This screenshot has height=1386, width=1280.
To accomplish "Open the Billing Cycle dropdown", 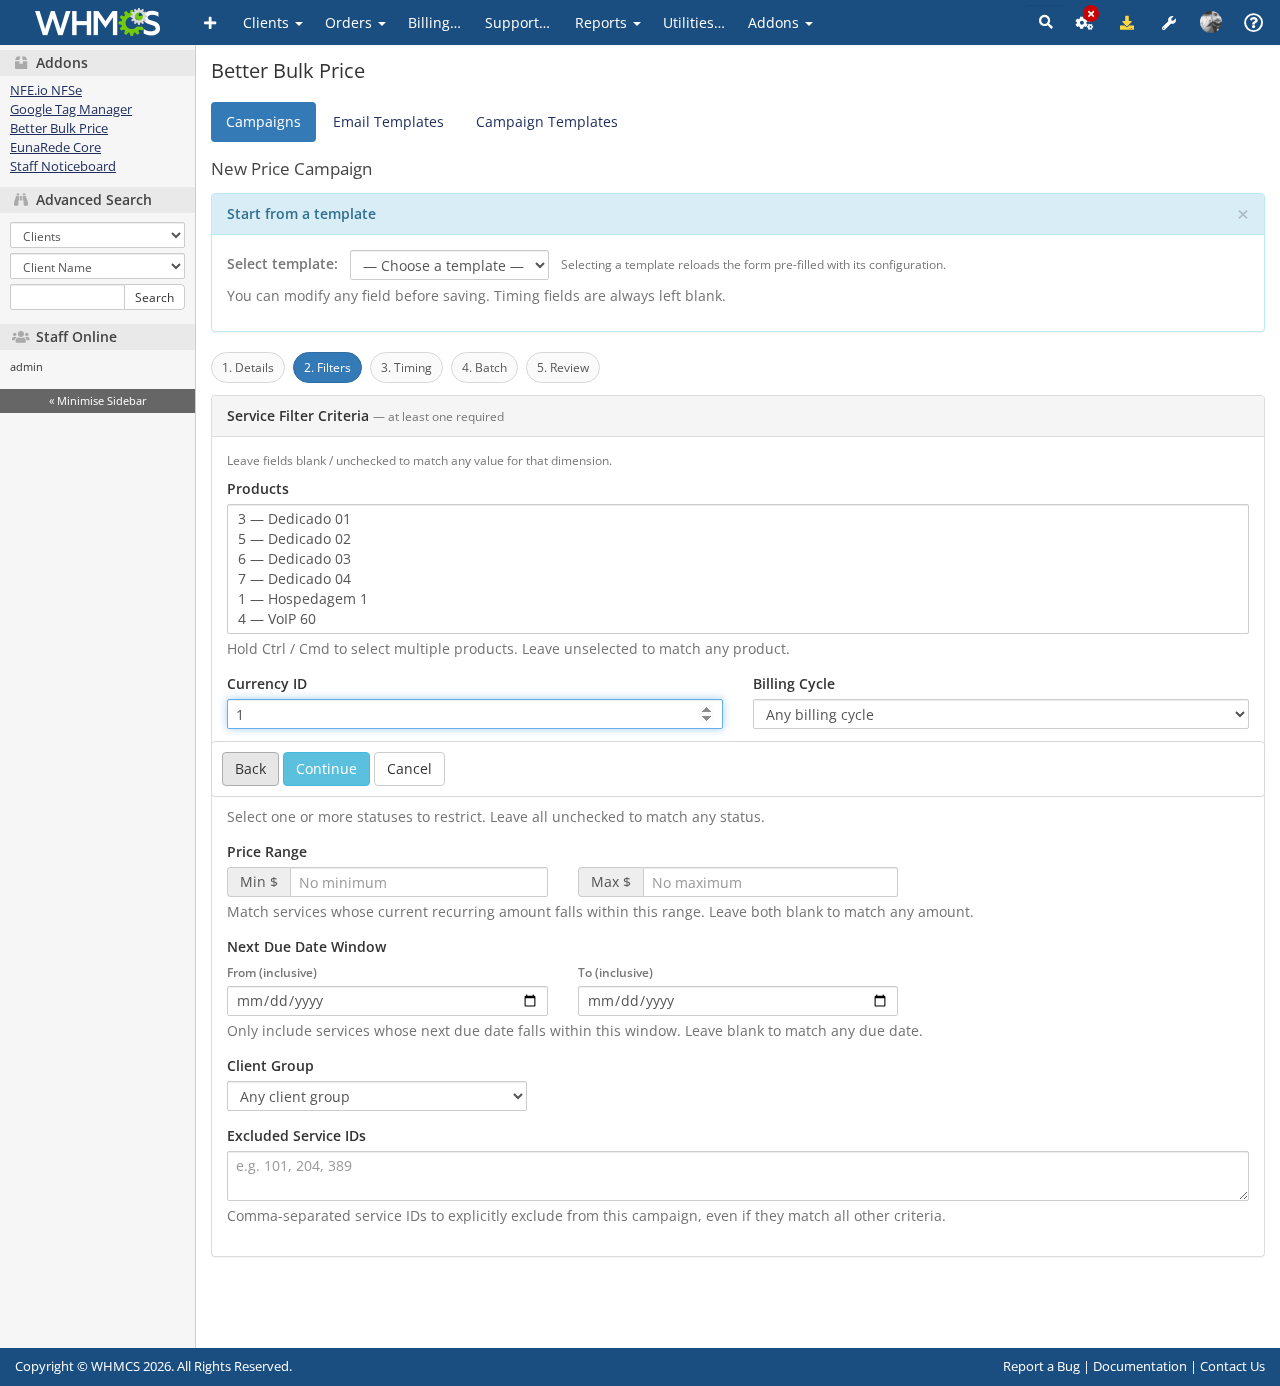I will point(1000,714).
